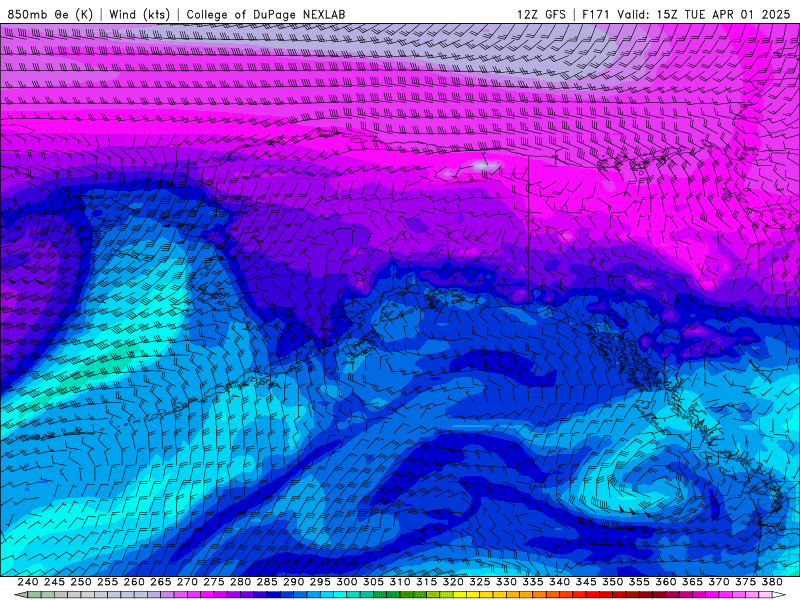
Task: Click the 305 value on the color scale
Action: point(373,582)
